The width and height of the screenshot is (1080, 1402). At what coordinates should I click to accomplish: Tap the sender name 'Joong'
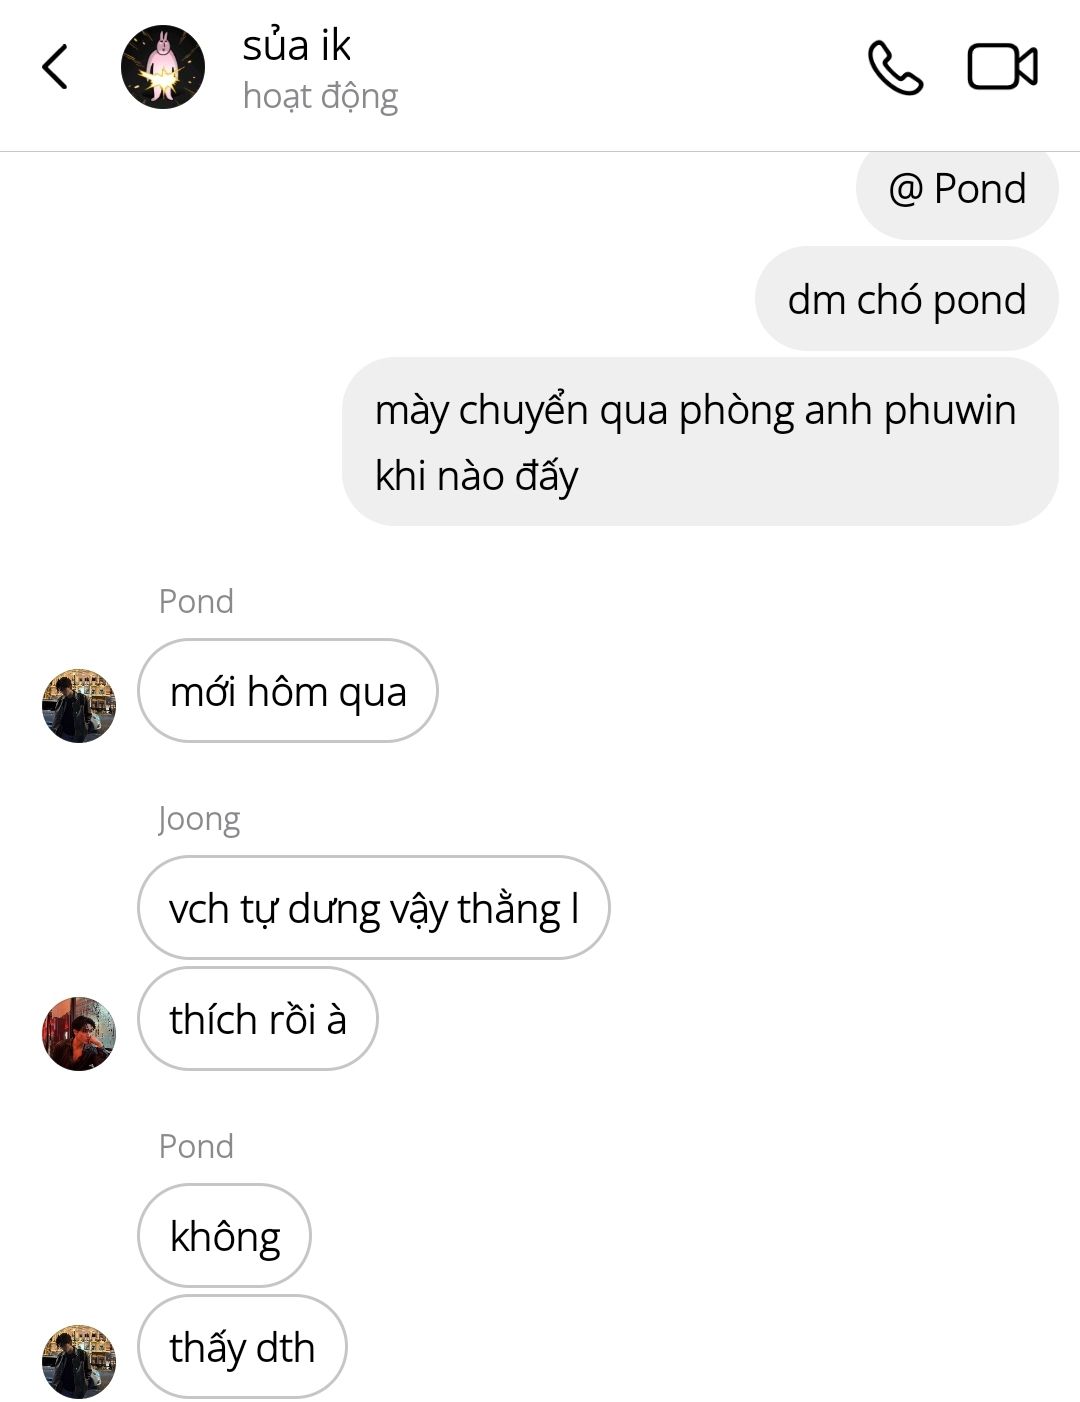click(199, 819)
